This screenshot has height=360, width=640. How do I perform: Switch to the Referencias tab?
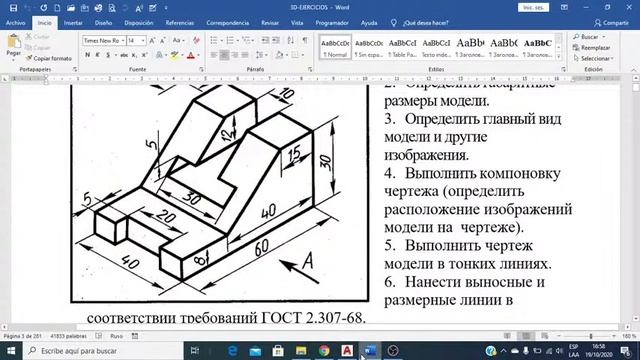180,23
